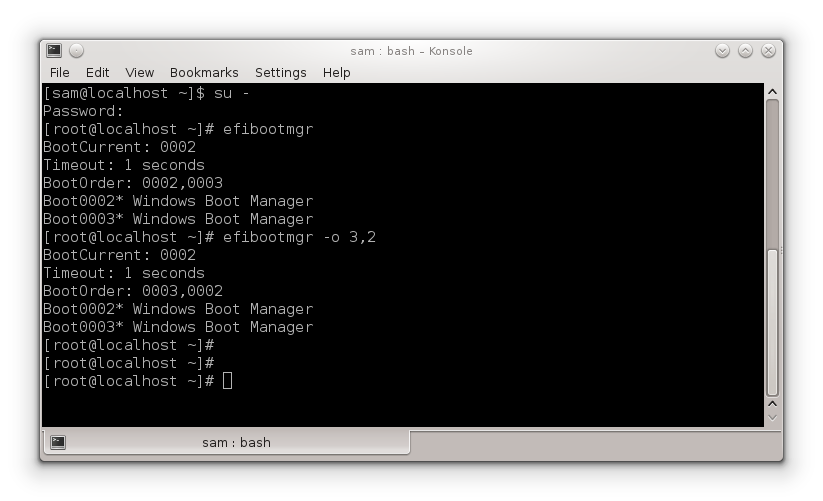Open the Edit menu
823x501 pixels.
pyautogui.click(x=97, y=72)
